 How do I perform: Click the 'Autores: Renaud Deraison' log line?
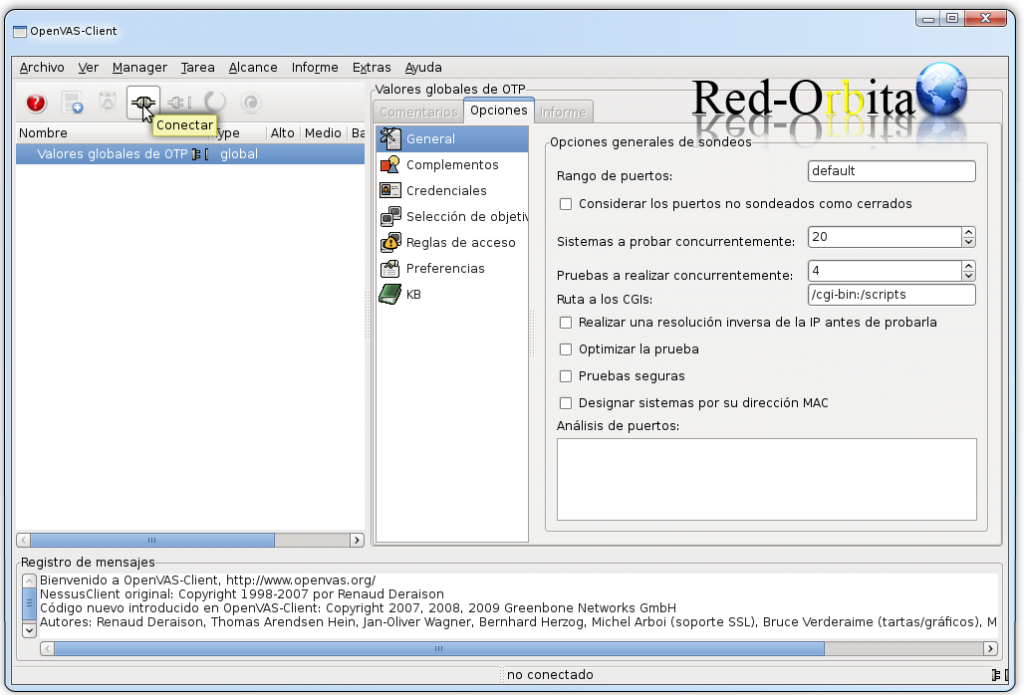[x=518, y=622]
